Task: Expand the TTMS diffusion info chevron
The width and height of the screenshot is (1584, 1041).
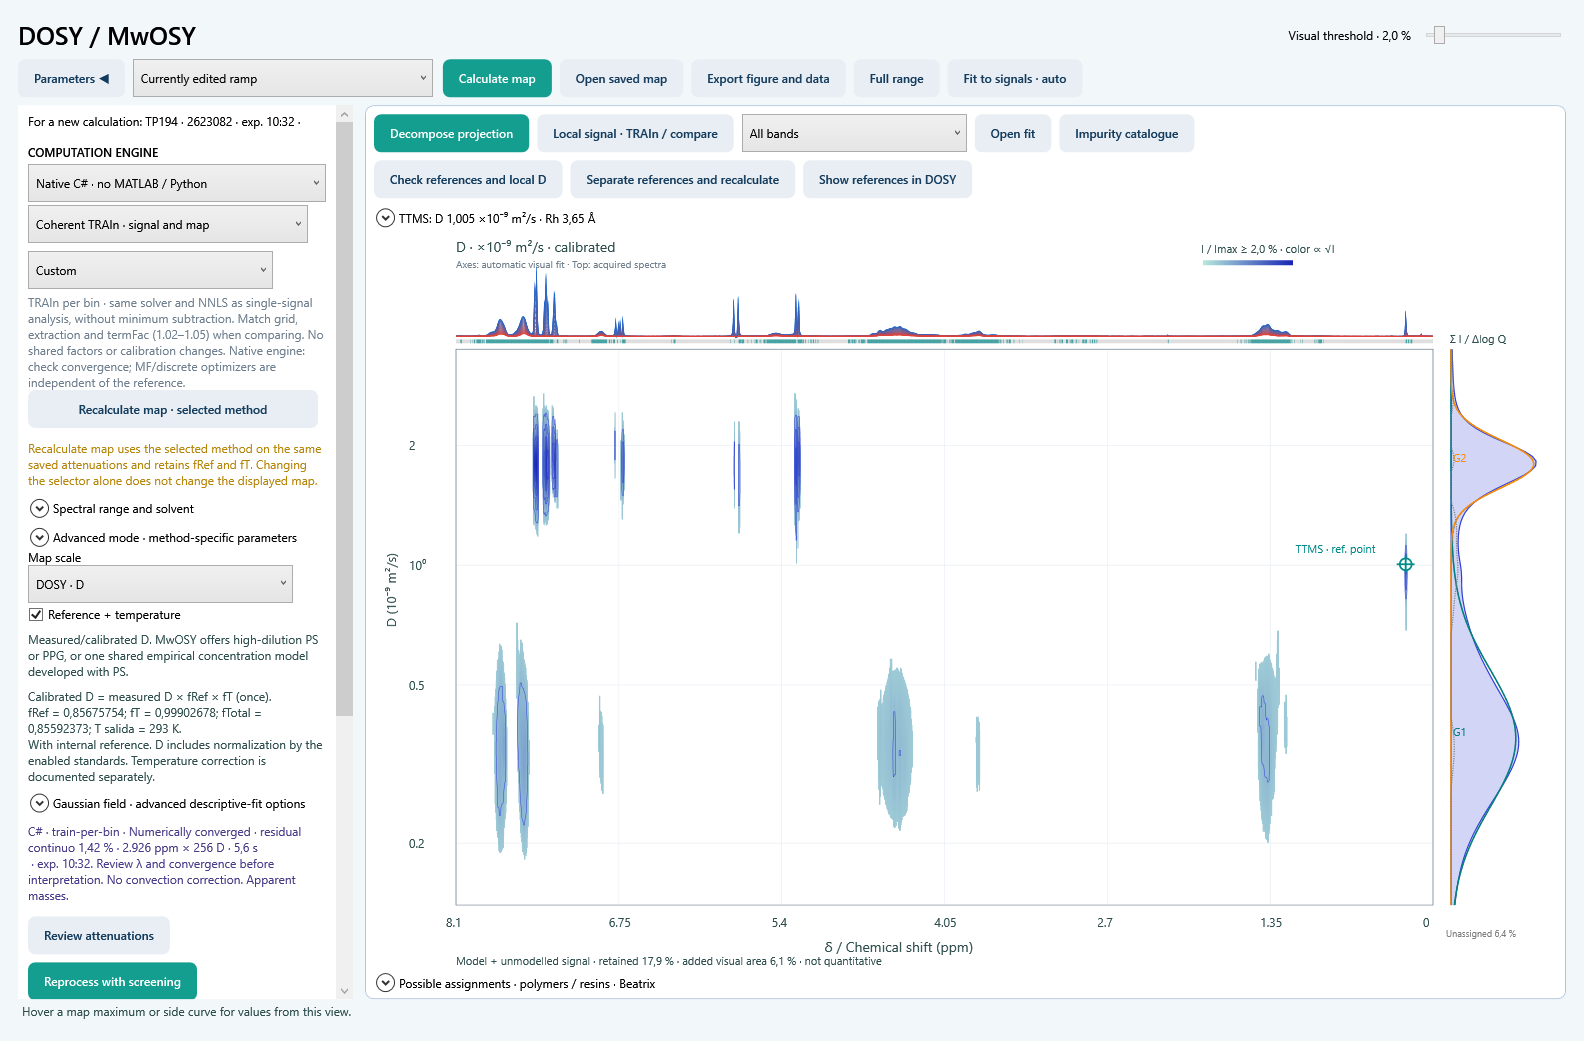Action: (x=385, y=218)
